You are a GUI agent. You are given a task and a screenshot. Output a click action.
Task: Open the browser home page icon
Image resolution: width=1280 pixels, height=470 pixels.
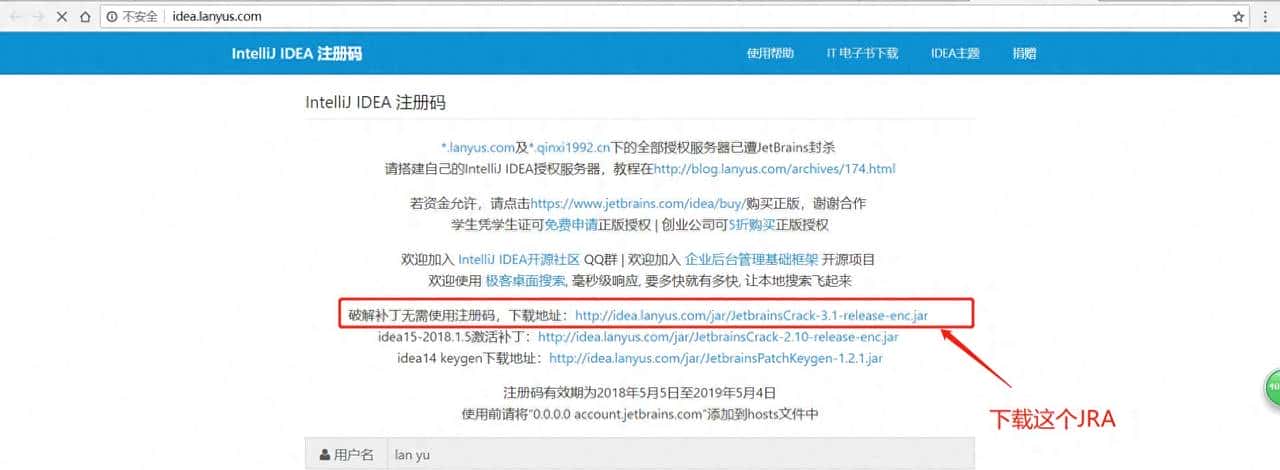tap(85, 17)
